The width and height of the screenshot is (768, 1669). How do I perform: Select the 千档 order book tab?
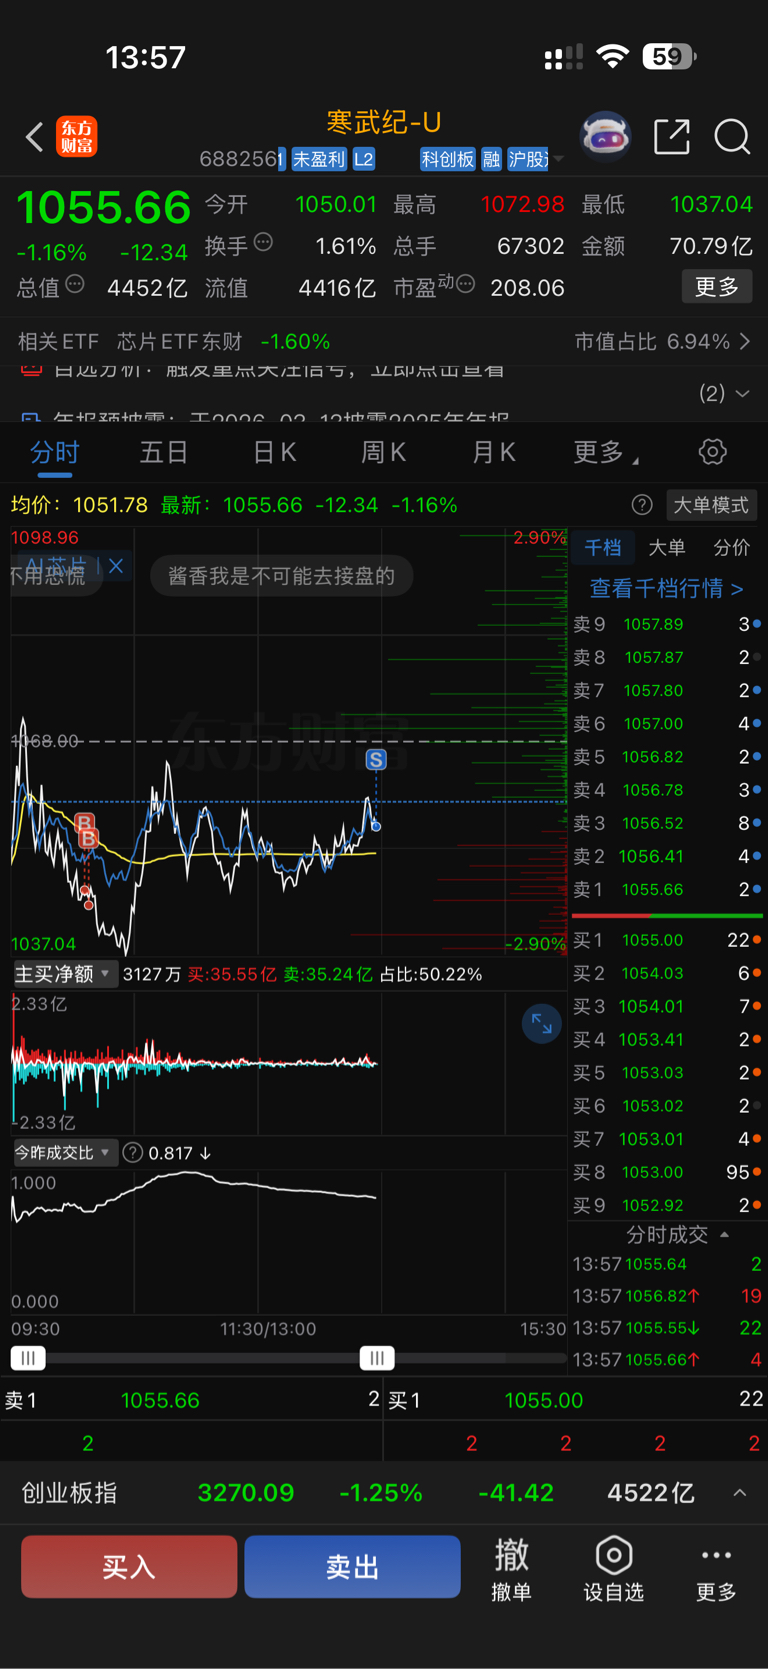point(603,547)
